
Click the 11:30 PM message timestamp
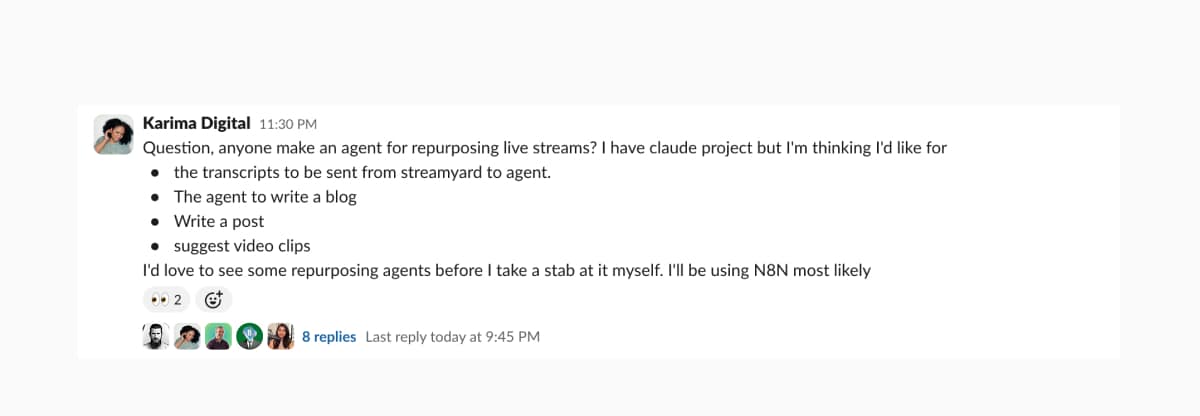pyautogui.click(x=288, y=125)
